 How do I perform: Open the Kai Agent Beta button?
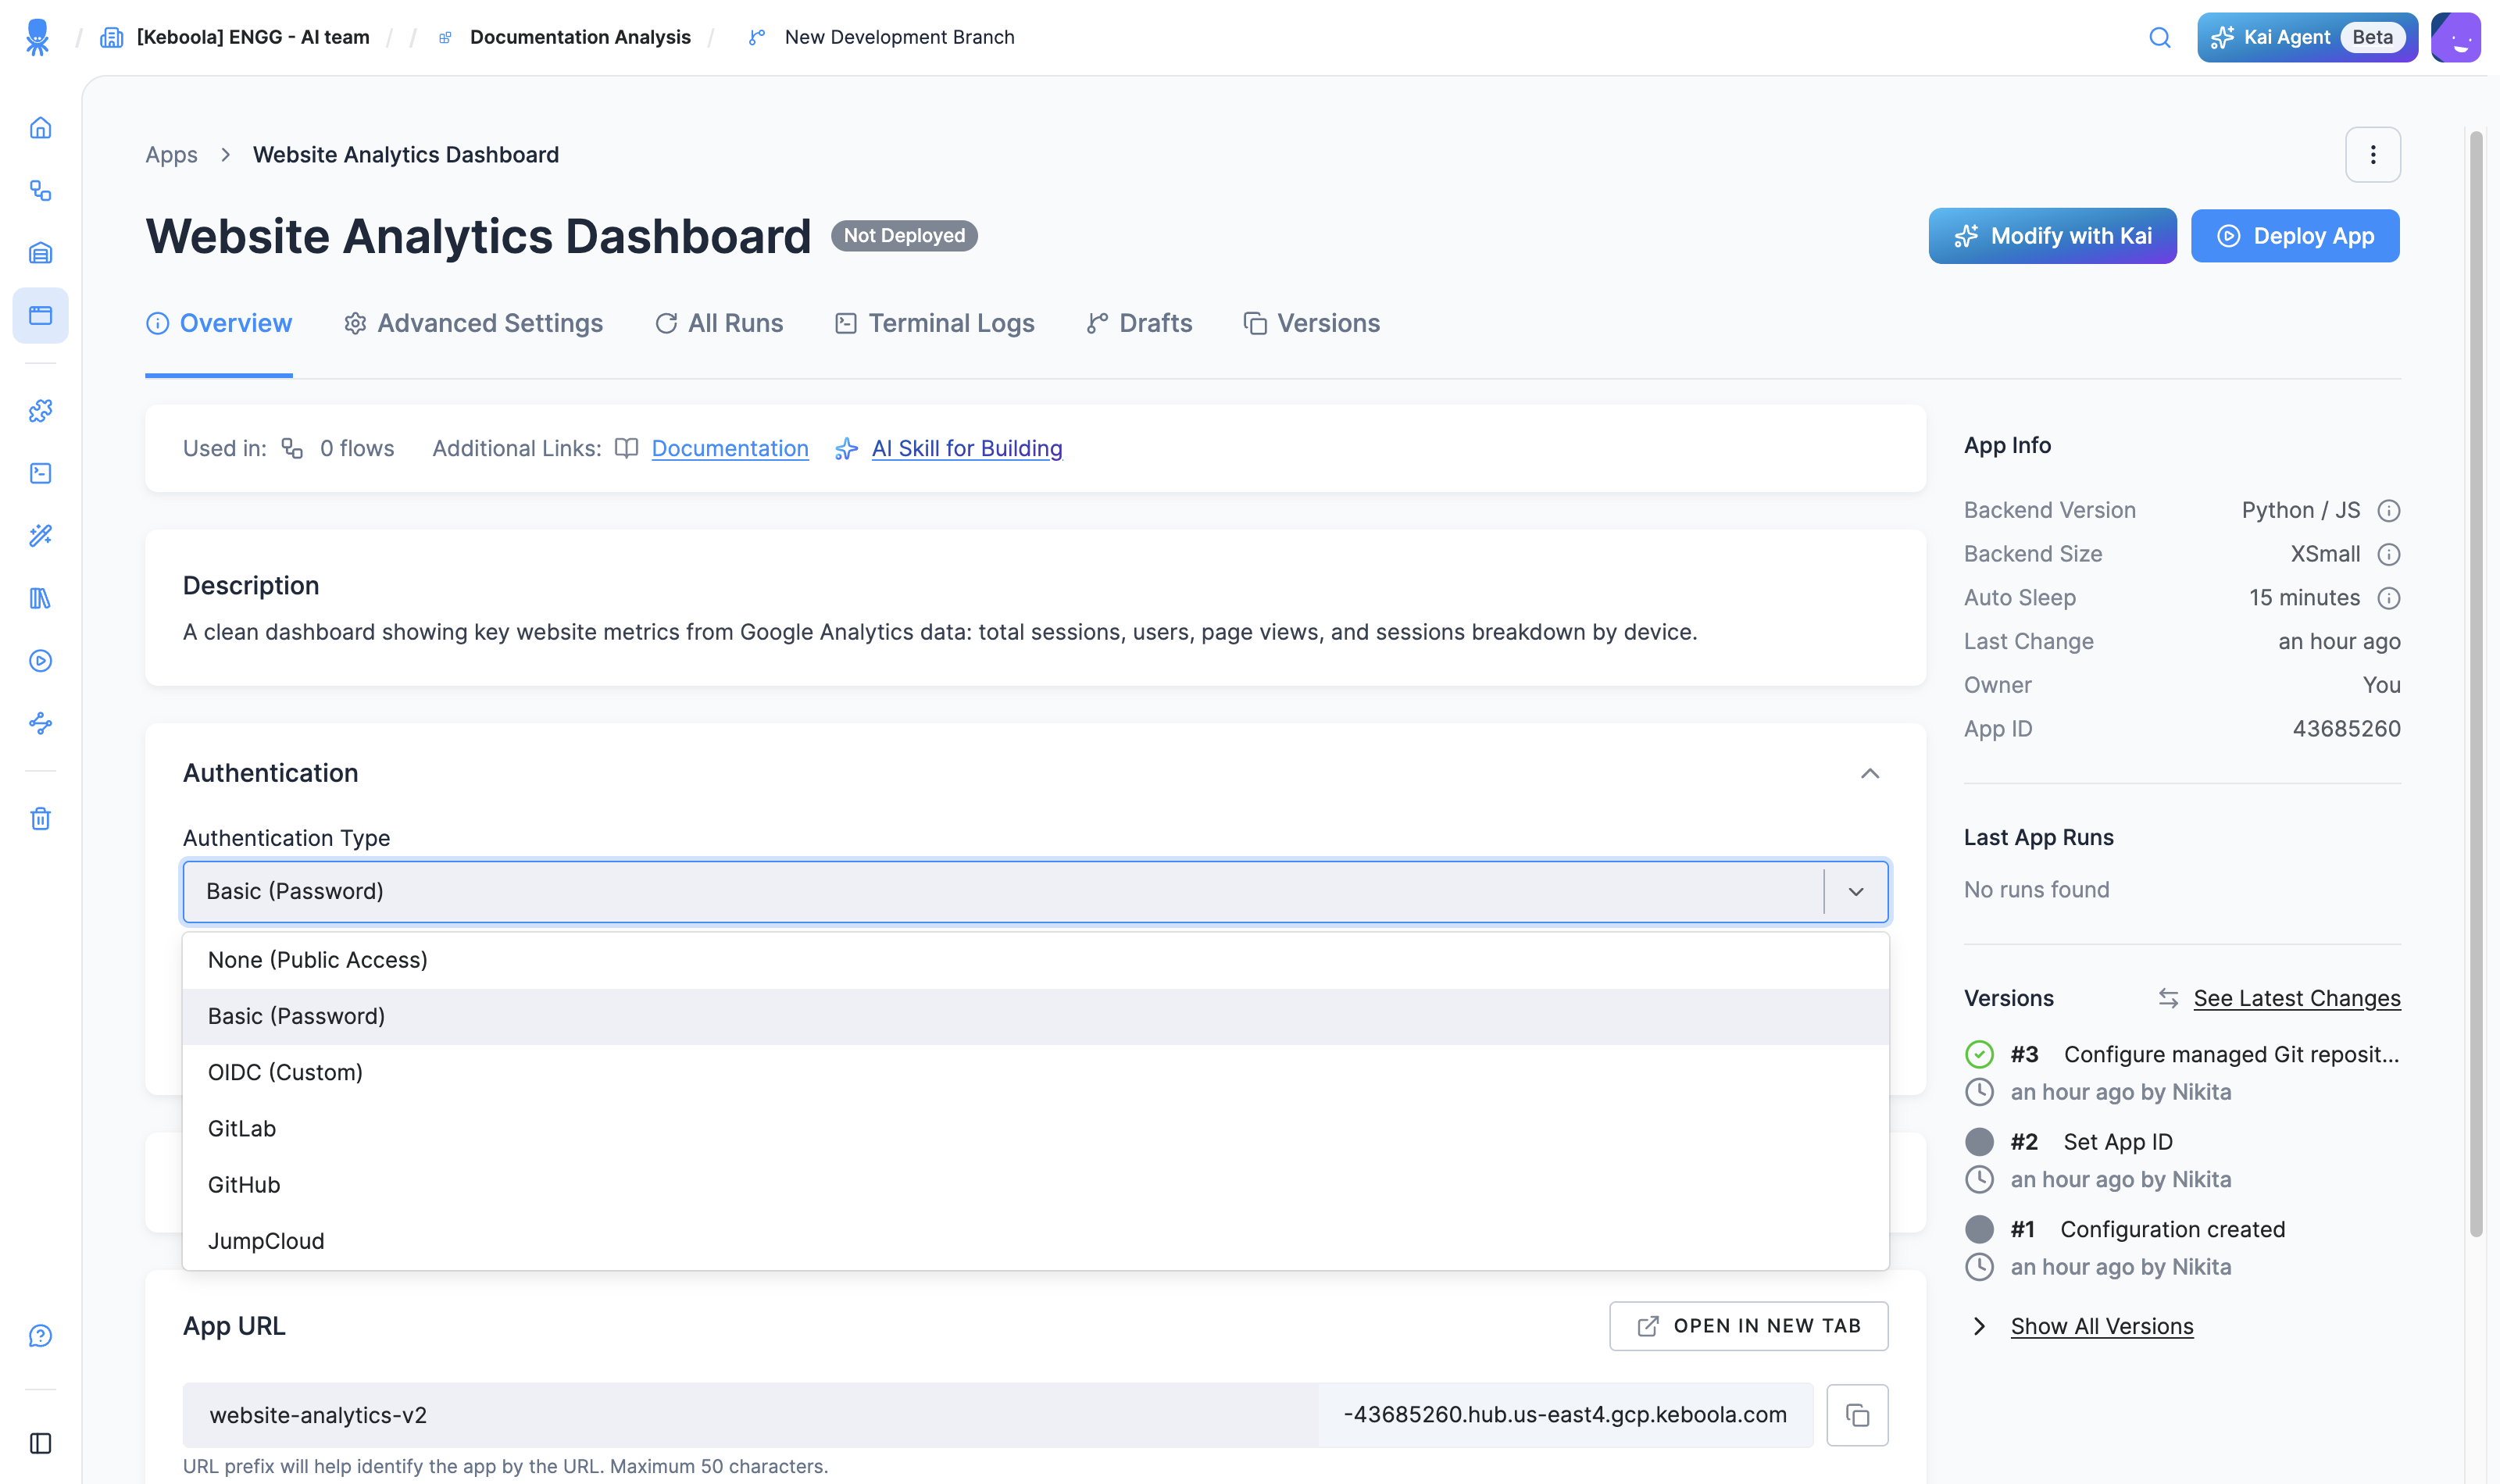(x=2307, y=37)
